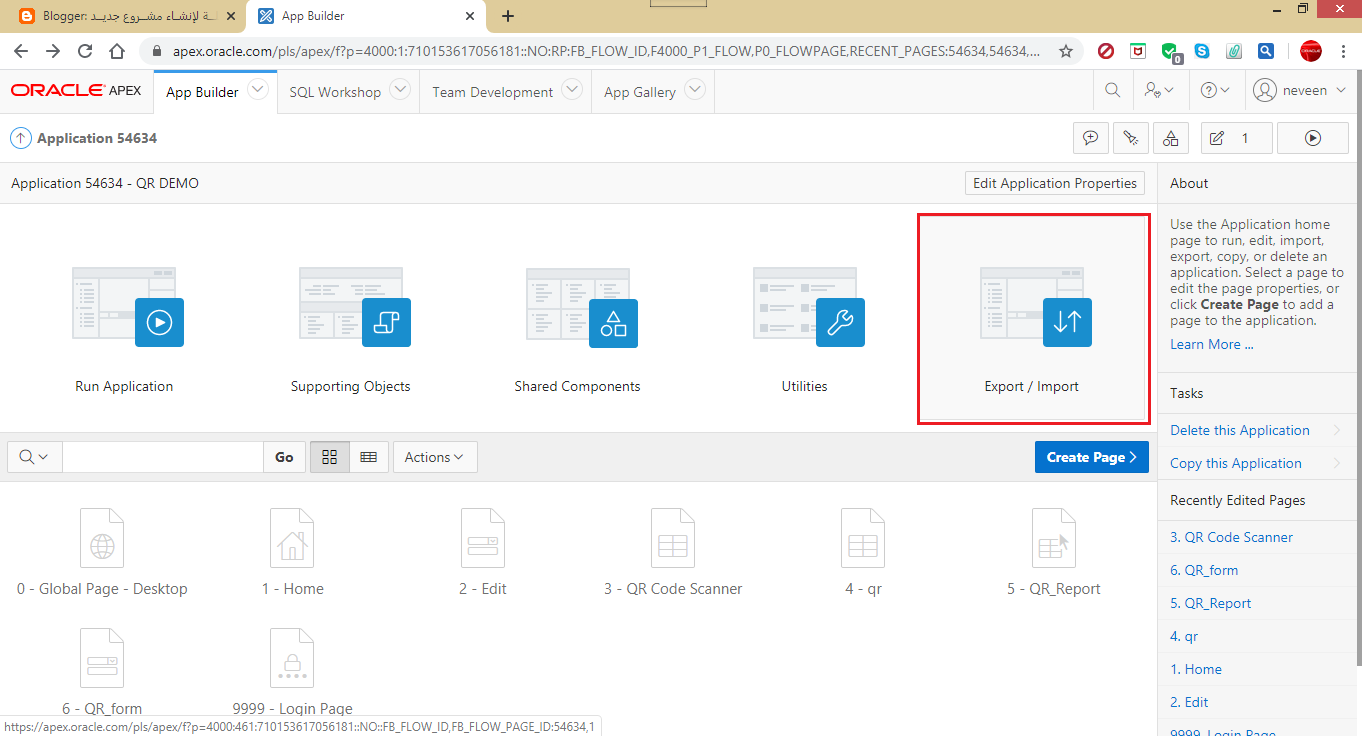The image size is (1362, 736).
Task: Click Edit Application Properties
Action: tap(1054, 183)
